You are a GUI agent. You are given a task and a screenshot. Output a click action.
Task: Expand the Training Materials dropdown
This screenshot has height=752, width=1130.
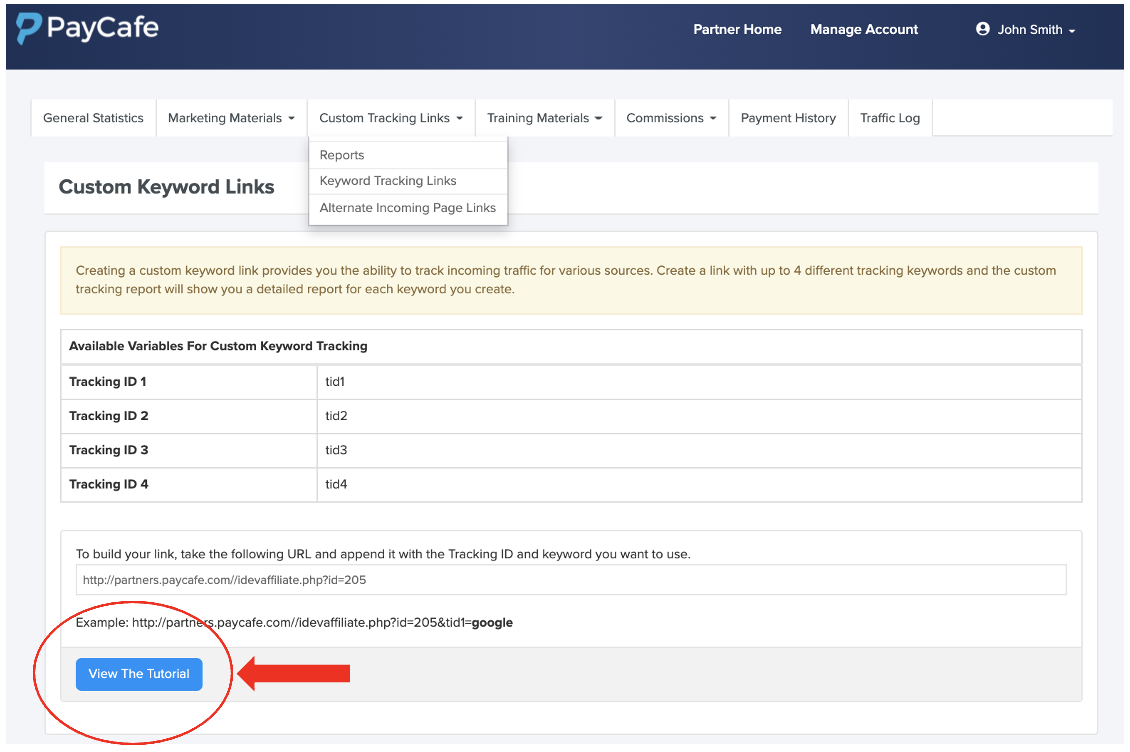coord(545,118)
